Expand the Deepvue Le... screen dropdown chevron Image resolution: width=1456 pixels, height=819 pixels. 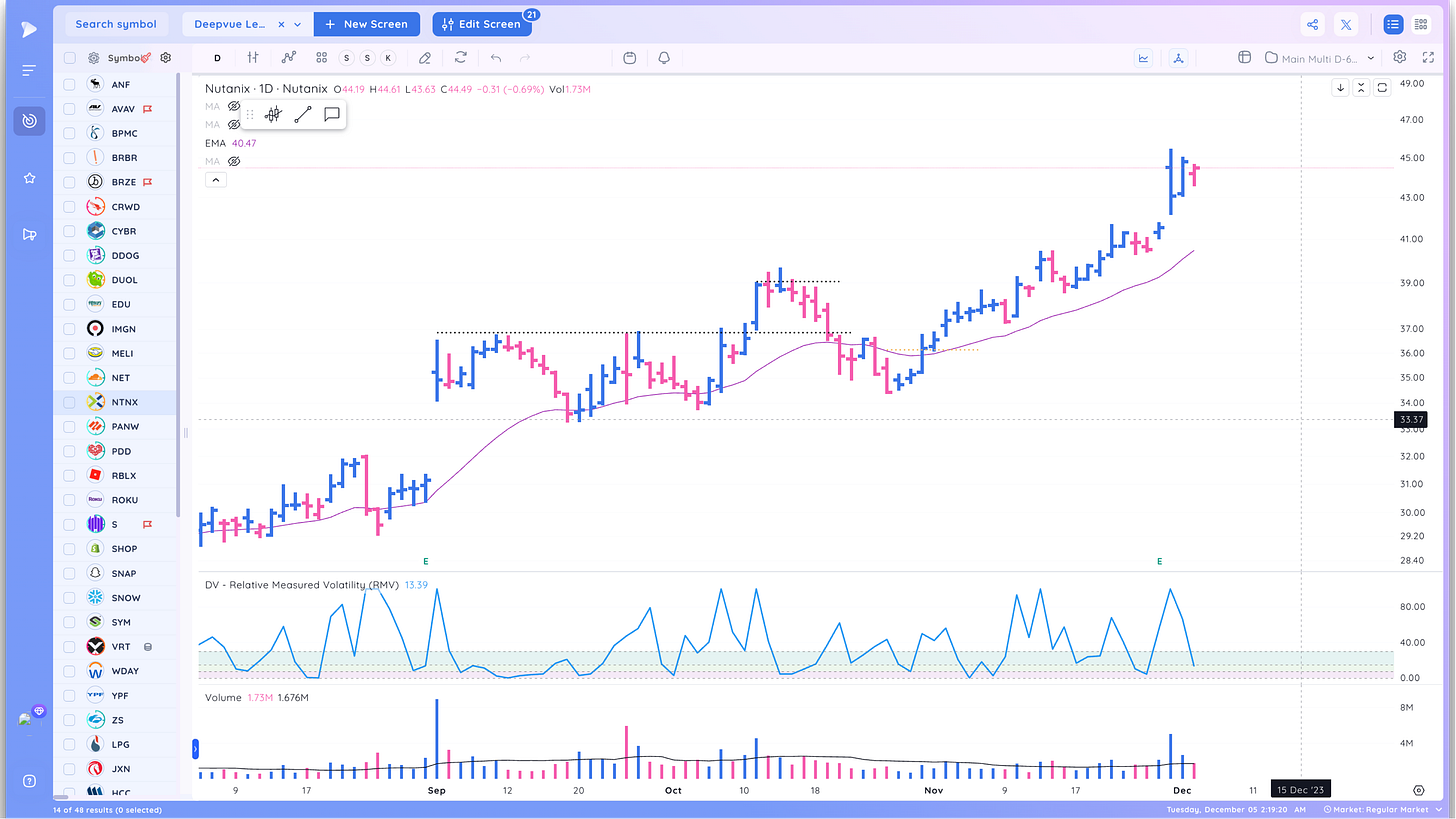tap(297, 24)
